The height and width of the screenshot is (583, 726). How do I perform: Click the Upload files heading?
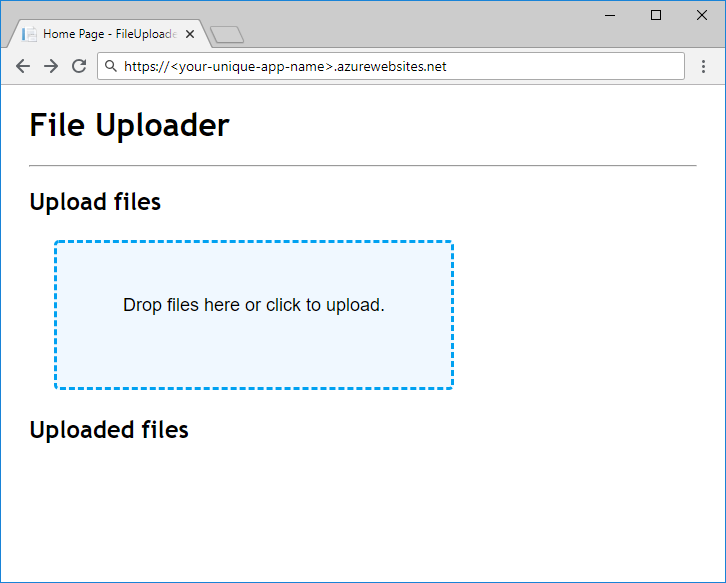[95, 202]
